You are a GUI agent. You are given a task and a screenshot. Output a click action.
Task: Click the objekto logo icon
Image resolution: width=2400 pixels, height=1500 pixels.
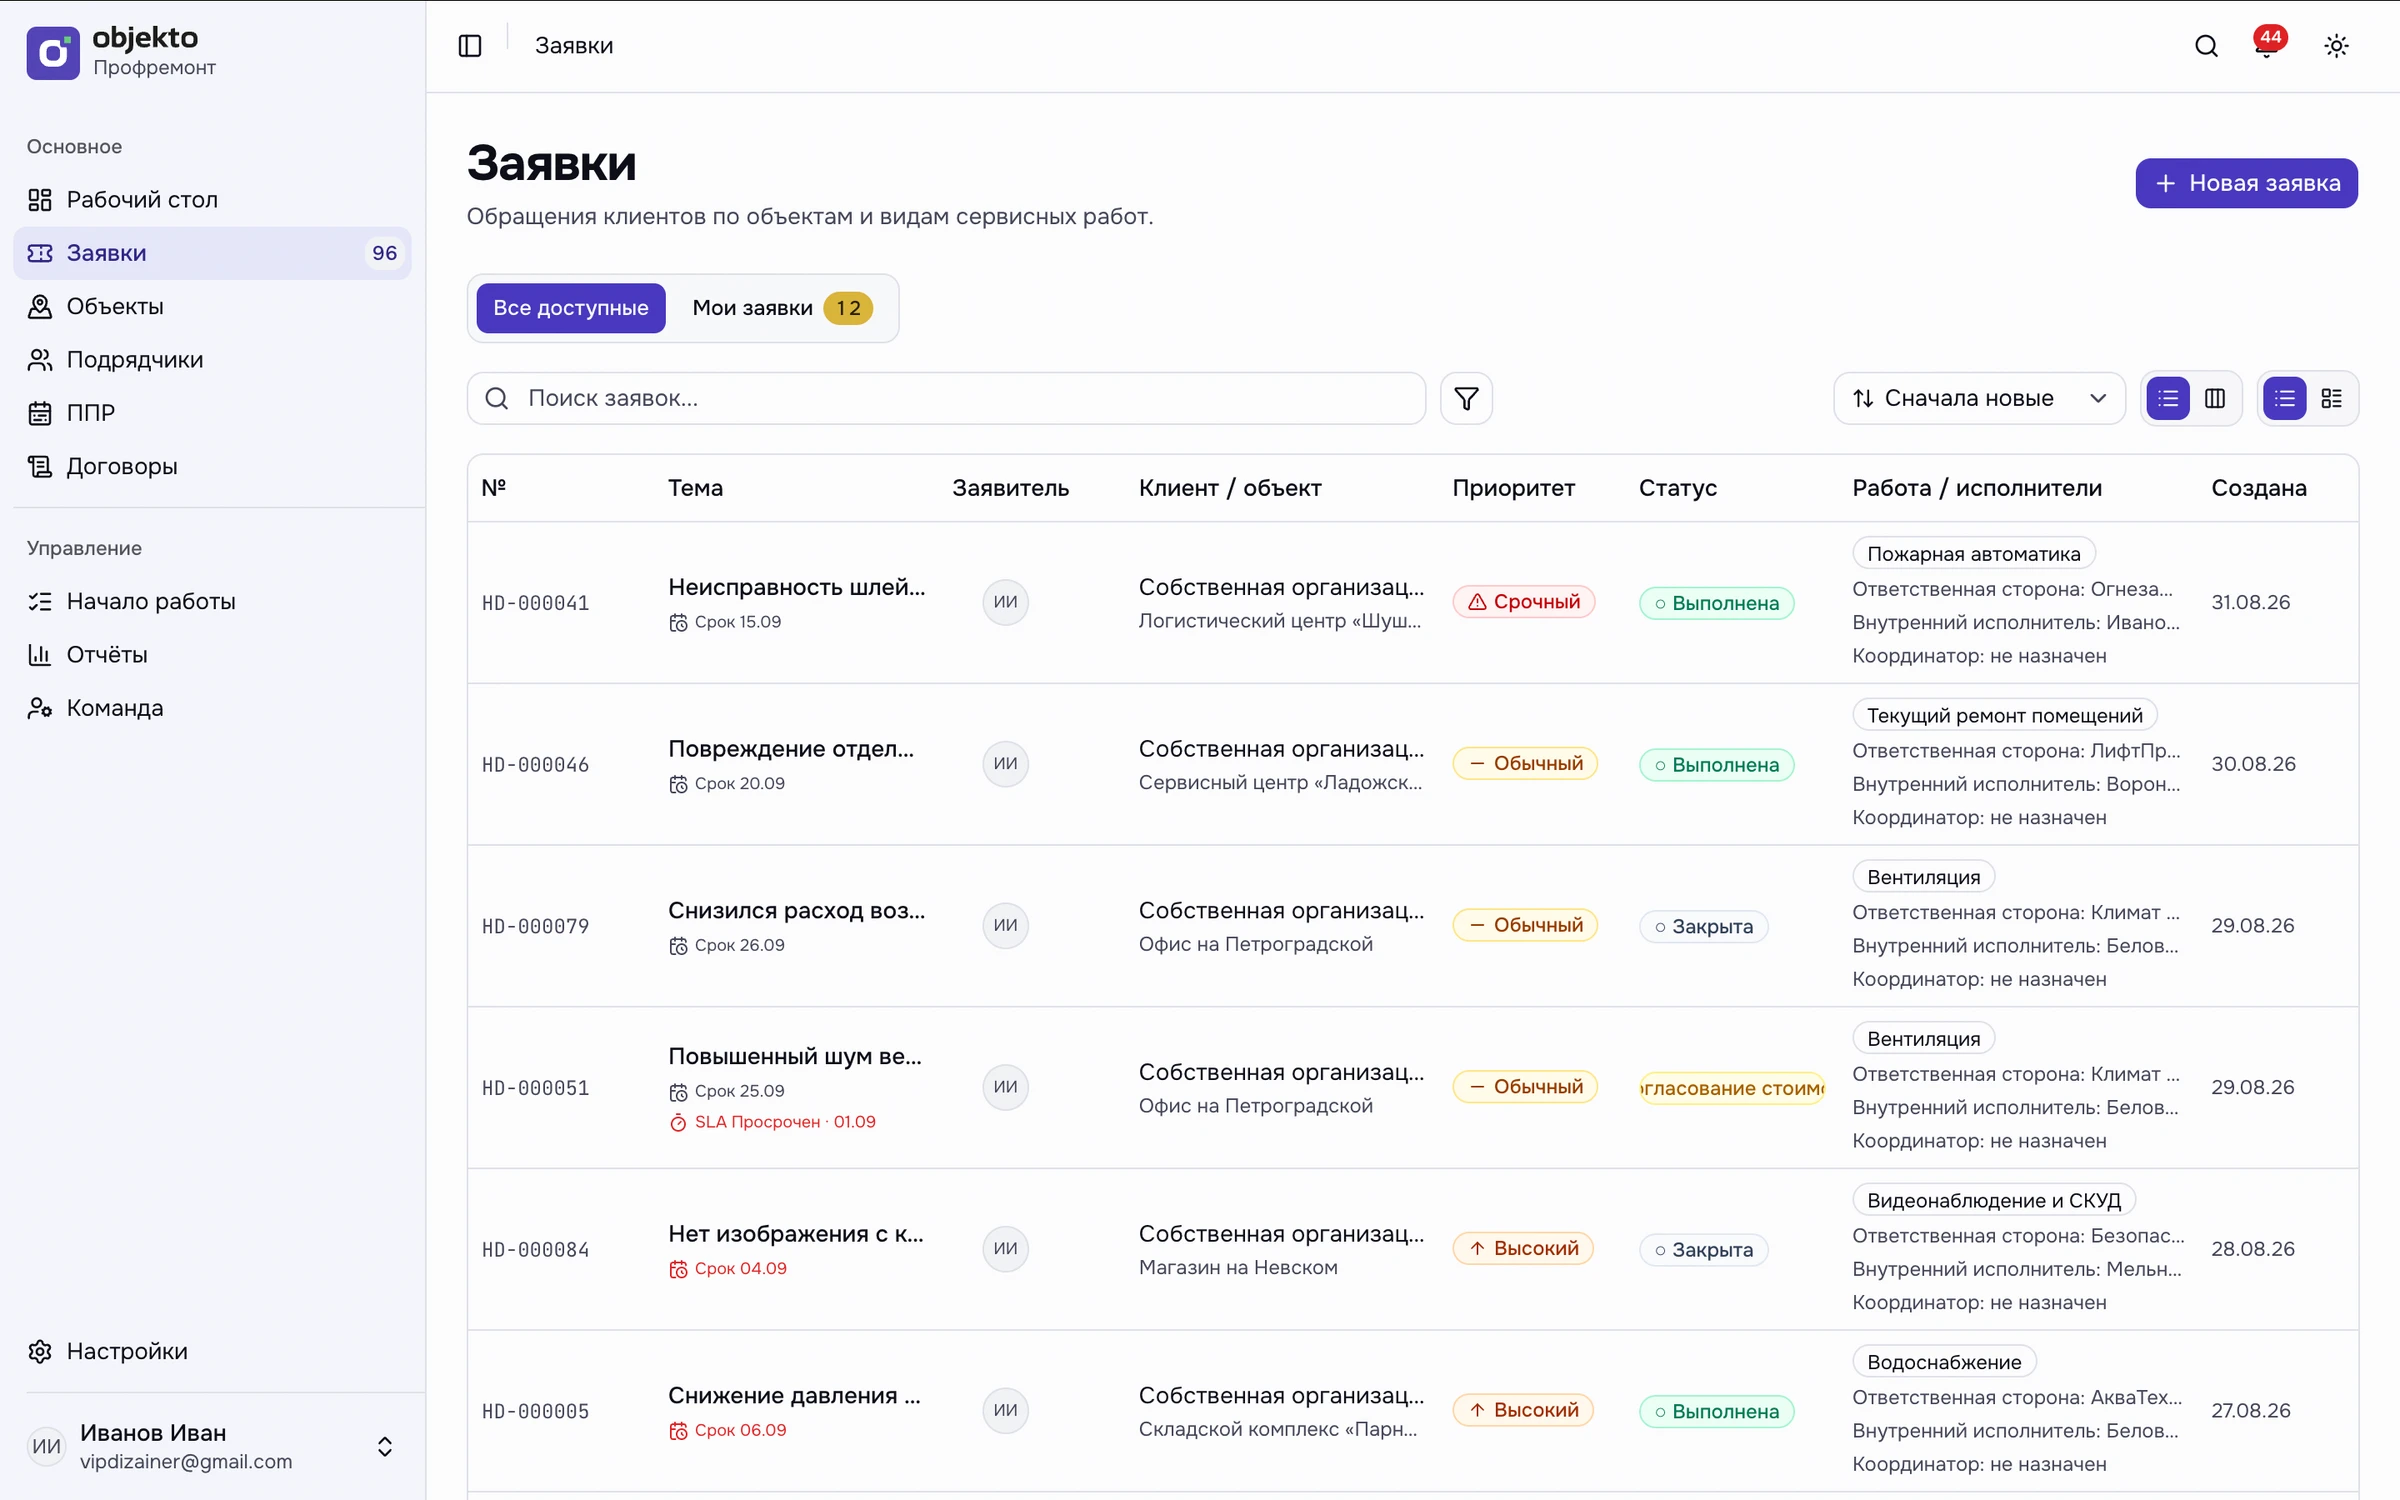coord(53,53)
